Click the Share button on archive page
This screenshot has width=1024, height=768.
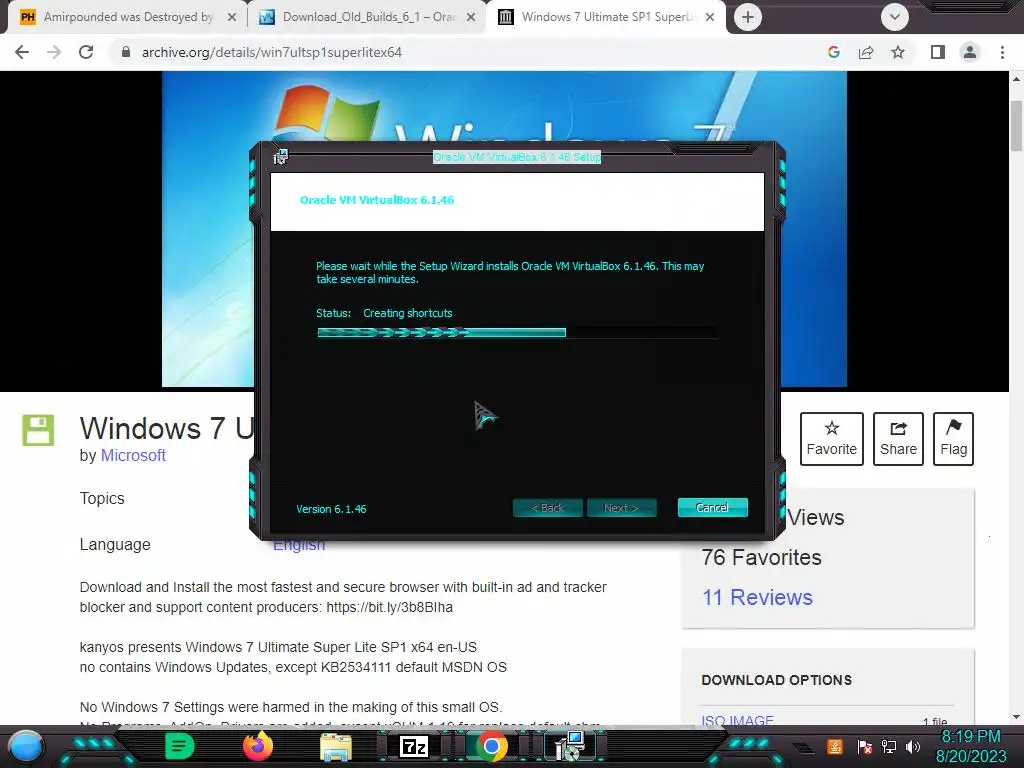(898, 439)
